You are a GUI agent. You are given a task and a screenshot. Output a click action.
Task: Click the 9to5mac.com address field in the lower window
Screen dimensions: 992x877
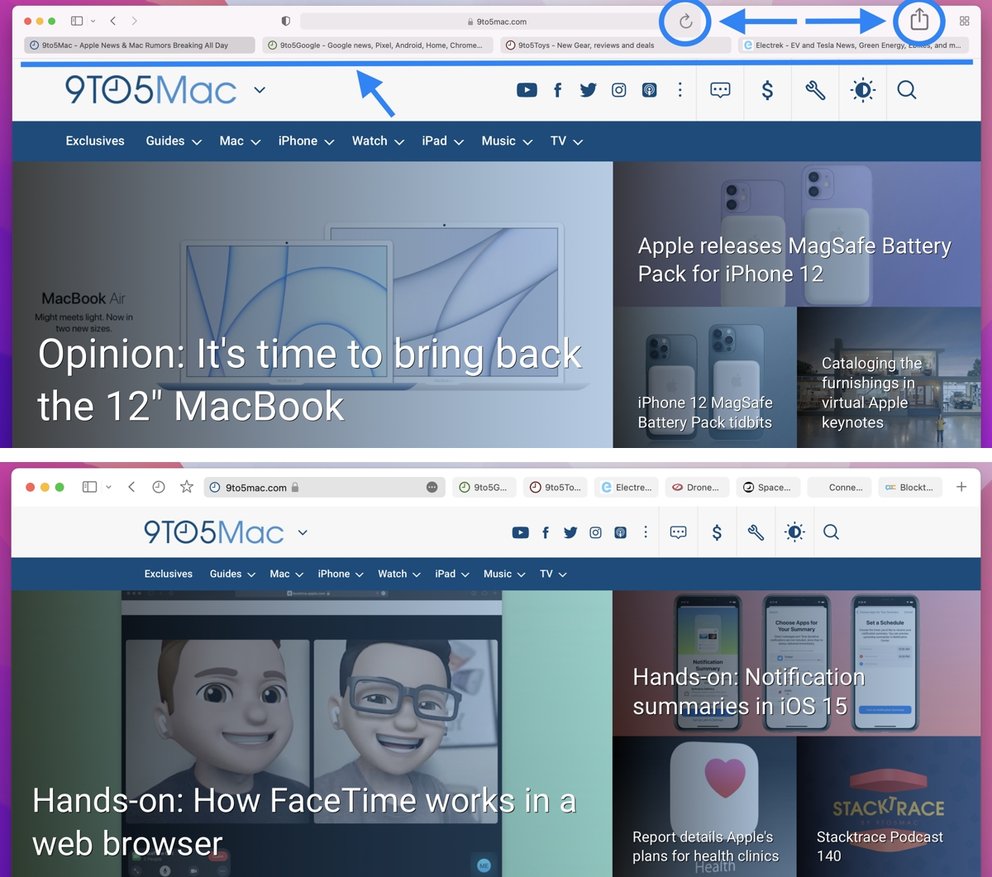click(324, 487)
